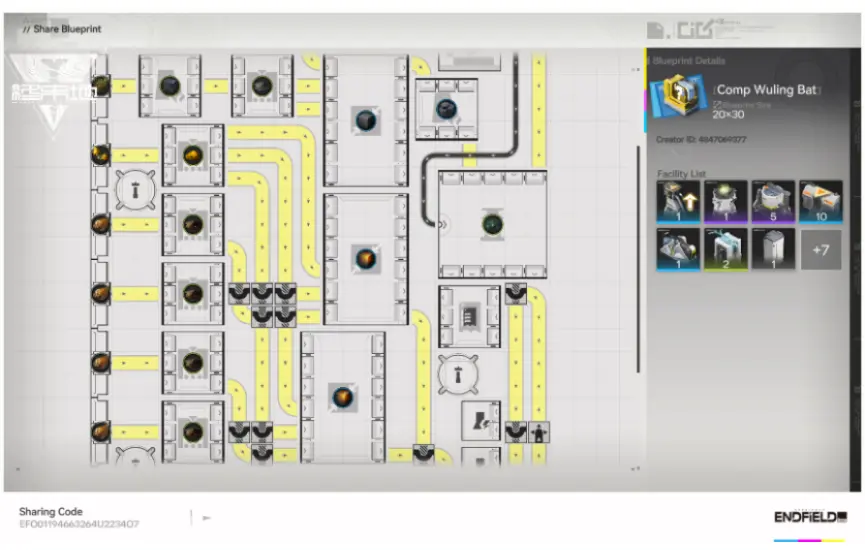Image resolution: width=865 pixels, height=550 pixels.
Task: Click the ENDFIELD logo in the footer
Action: [x=809, y=517]
